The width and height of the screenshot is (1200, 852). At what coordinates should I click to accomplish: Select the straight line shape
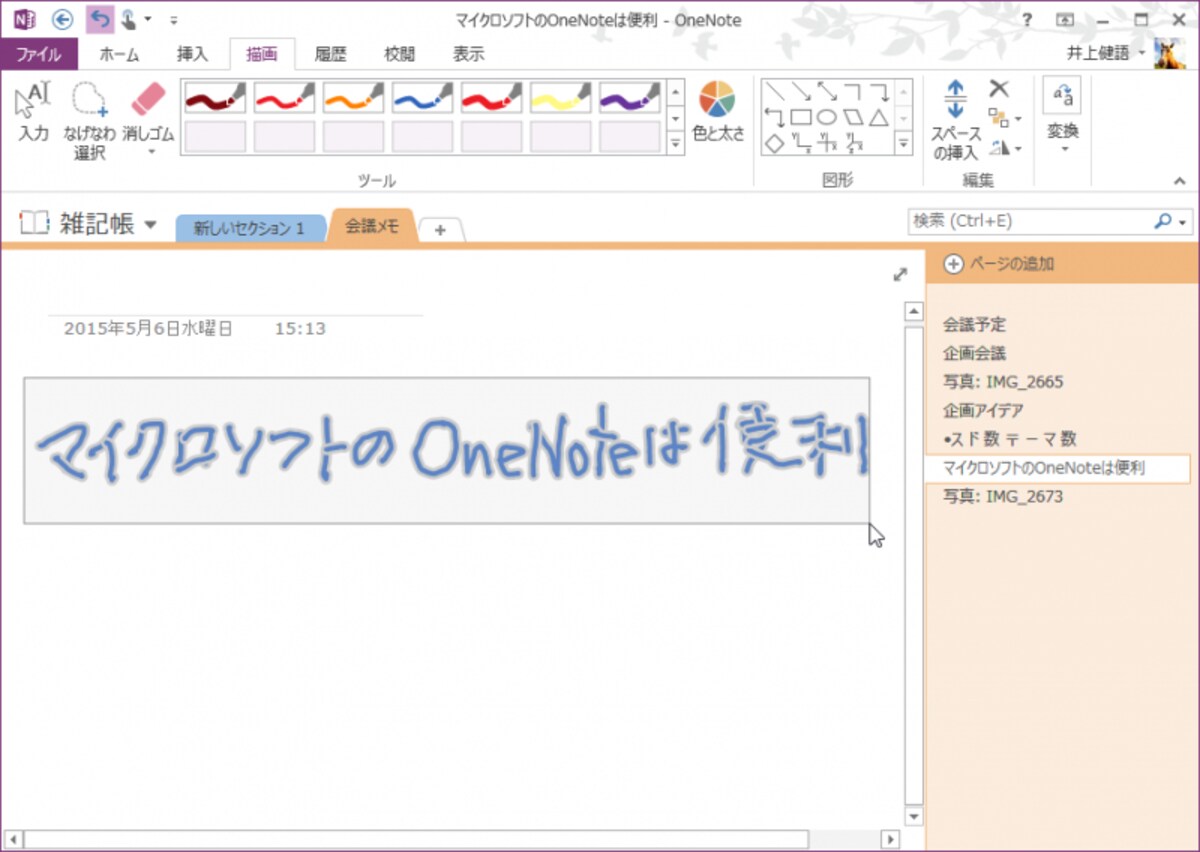coord(774,92)
